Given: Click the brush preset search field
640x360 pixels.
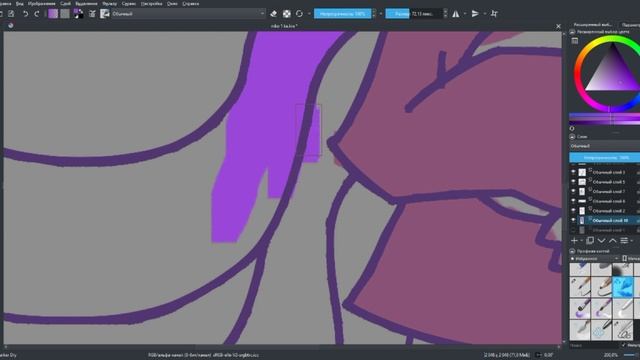Looking at the screenshot, I should (594, 345).
